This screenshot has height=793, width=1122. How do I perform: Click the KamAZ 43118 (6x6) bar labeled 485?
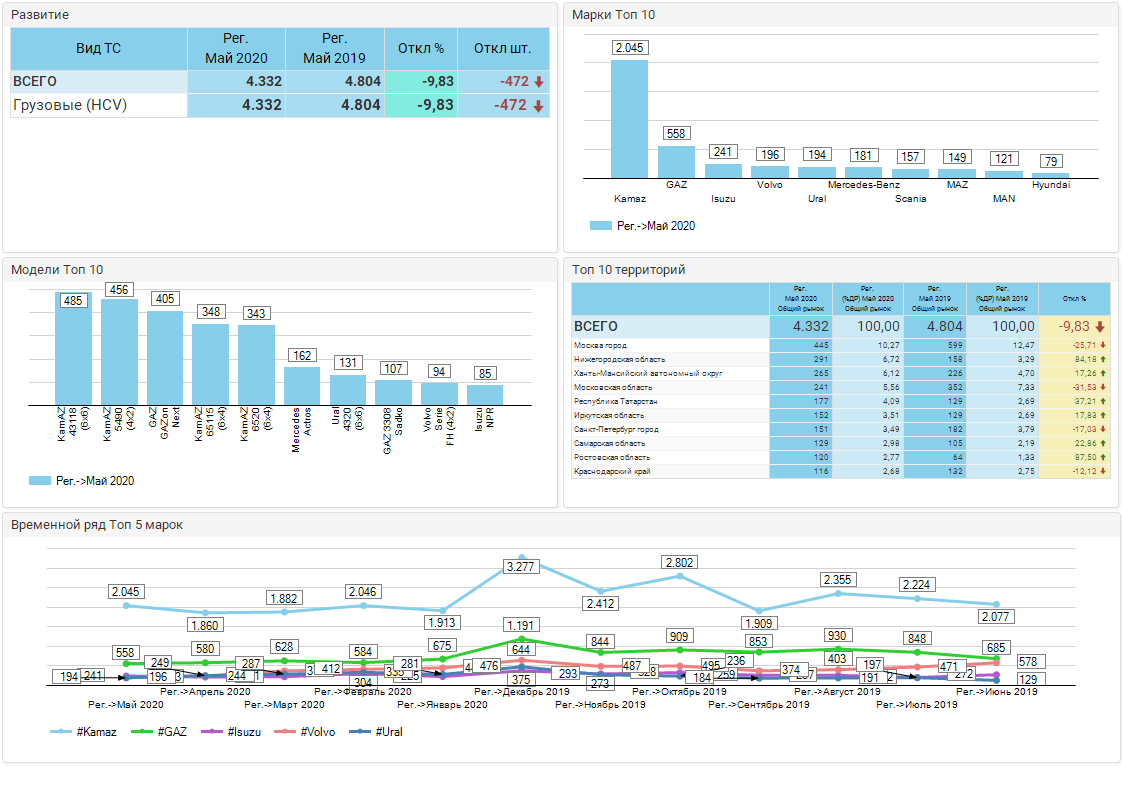74,349
